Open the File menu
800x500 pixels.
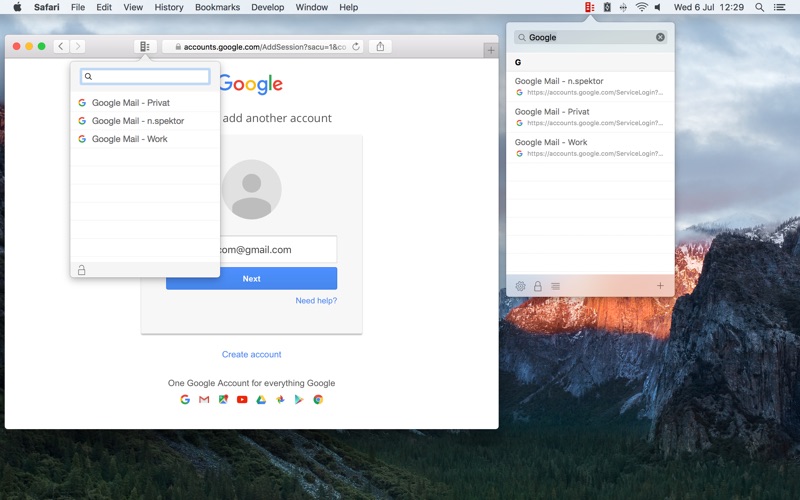point(78,7)
